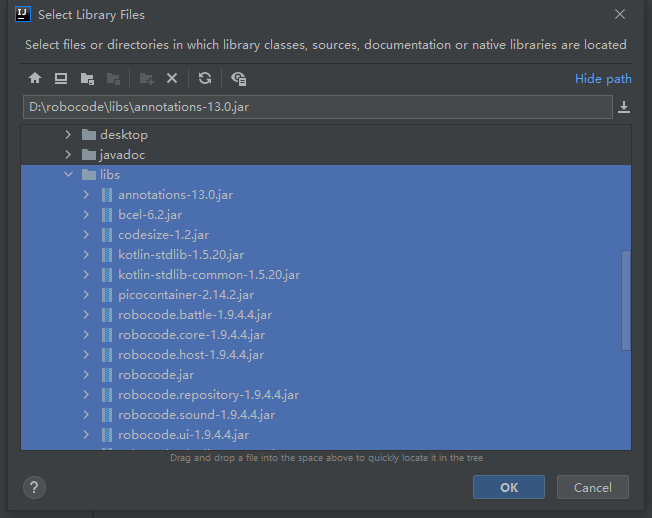Expand bcel-6.2.jar contents
The width and height of the screenshot is (652, 518).
click(86, 215)
